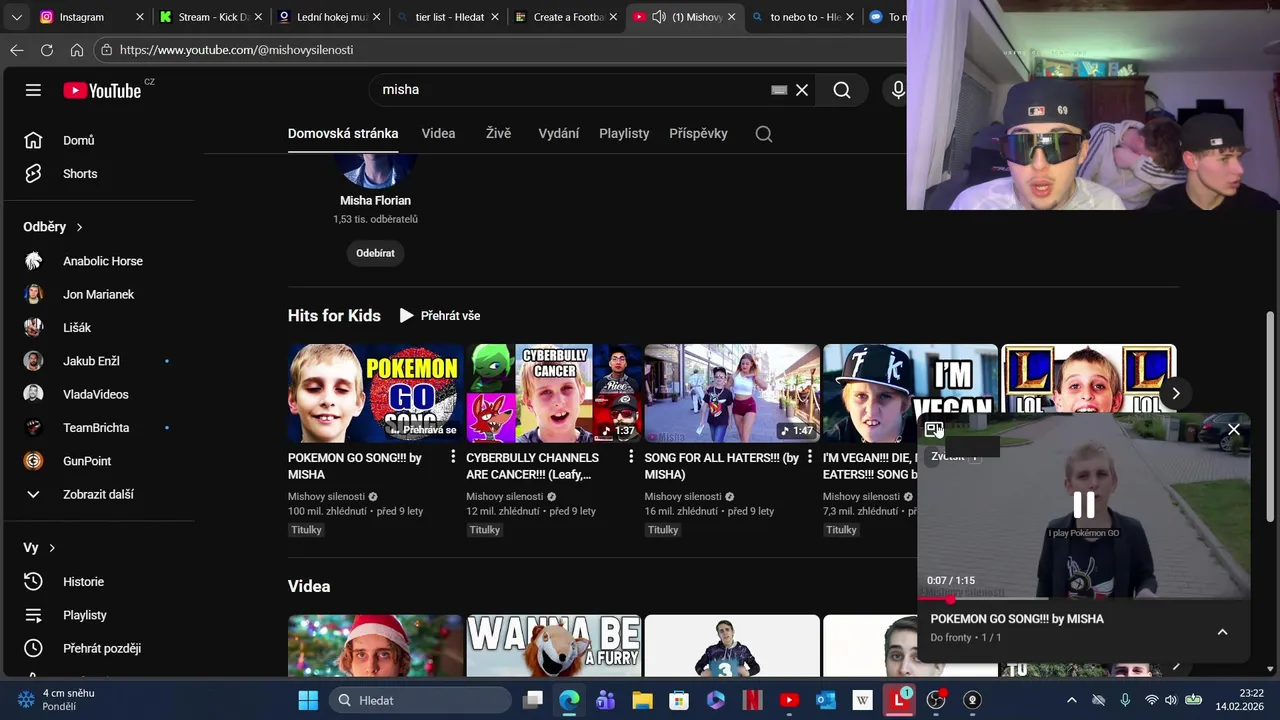Screen dimensions: 1280x720
Task: Seek on the miniplayer progress bar
Action: click(x=1084, y=598)
